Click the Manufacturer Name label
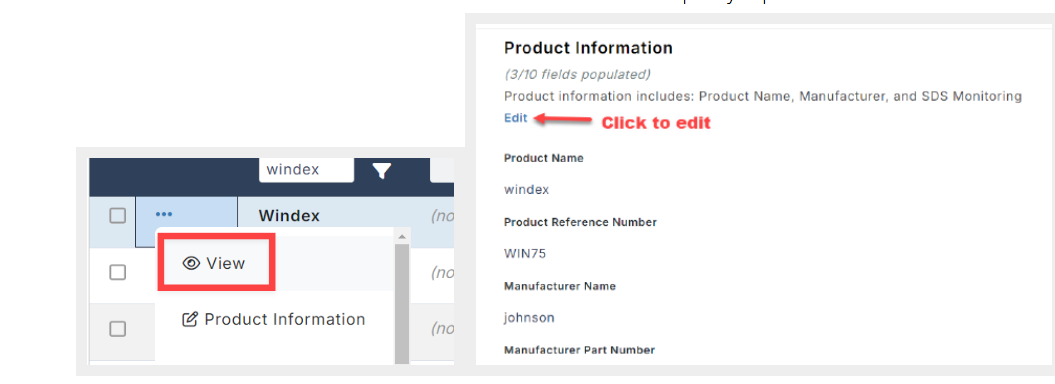The image size is (1055, 384). tap(560, 286)
